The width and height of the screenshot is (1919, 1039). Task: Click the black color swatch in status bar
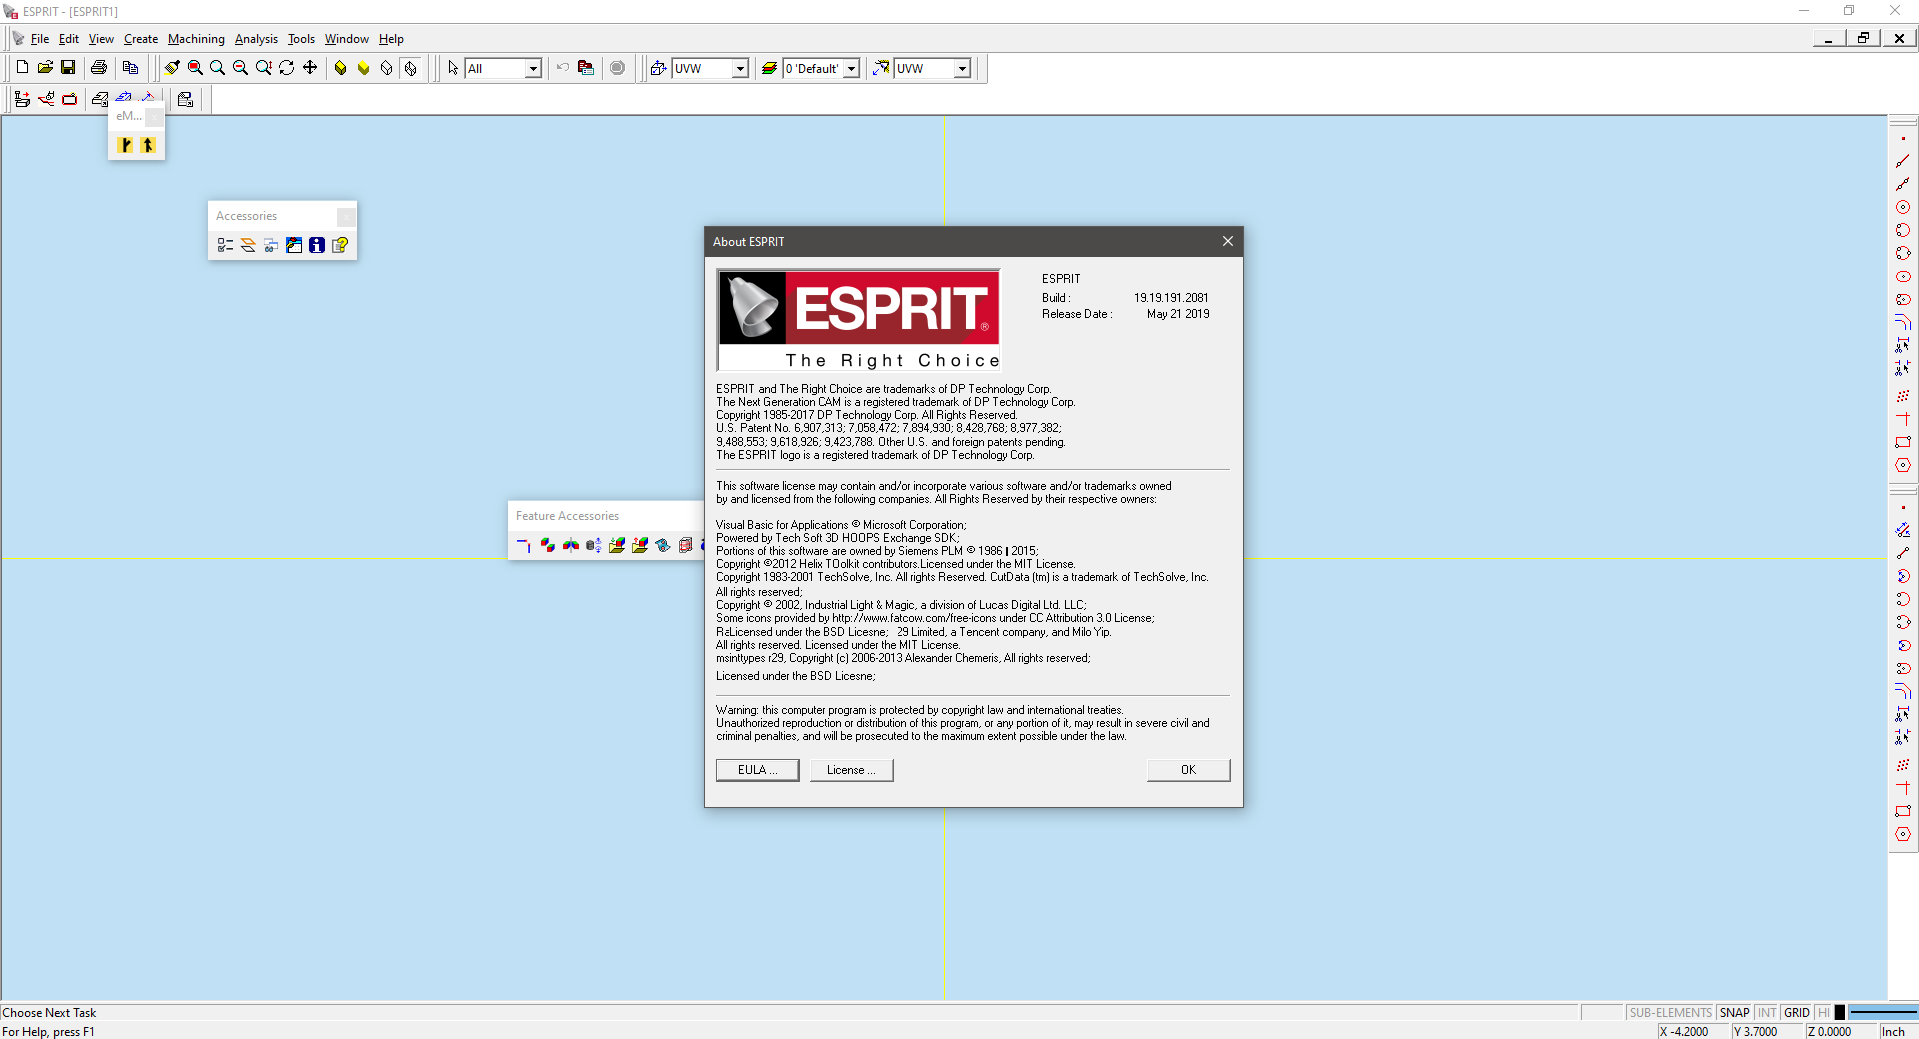[1840, 1013]
